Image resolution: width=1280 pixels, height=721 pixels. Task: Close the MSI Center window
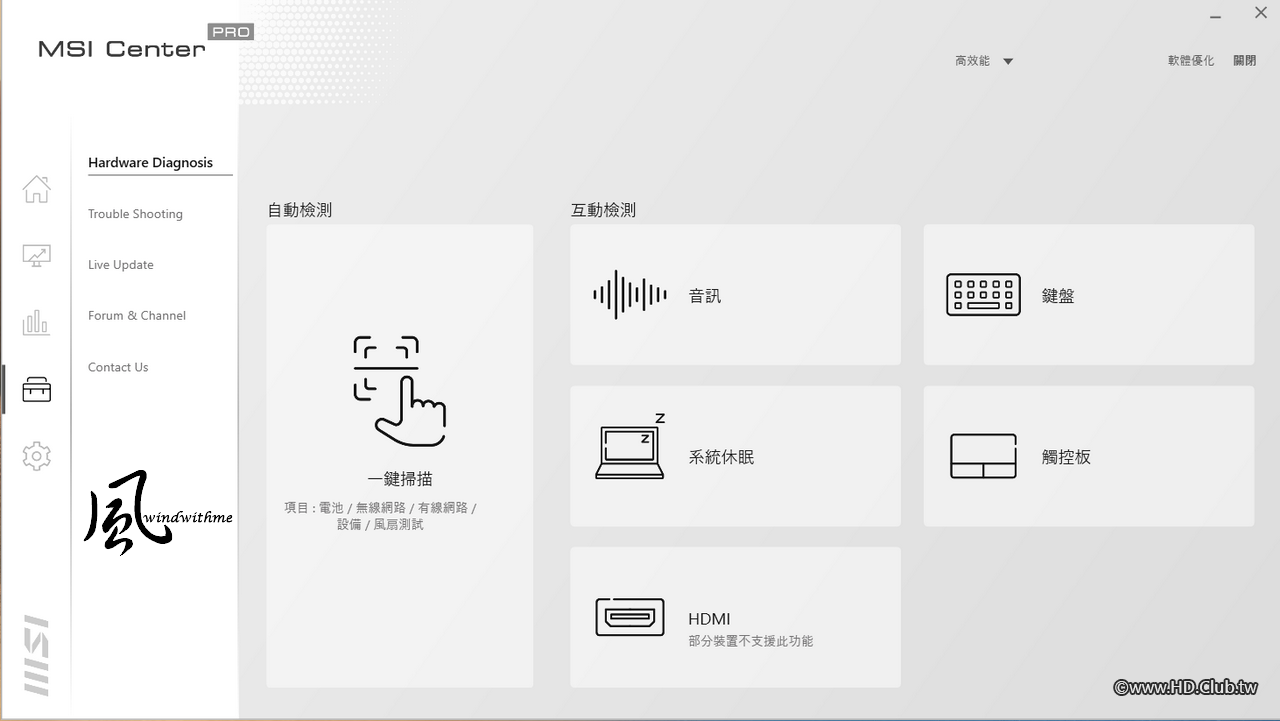(x=1260, y=13)
